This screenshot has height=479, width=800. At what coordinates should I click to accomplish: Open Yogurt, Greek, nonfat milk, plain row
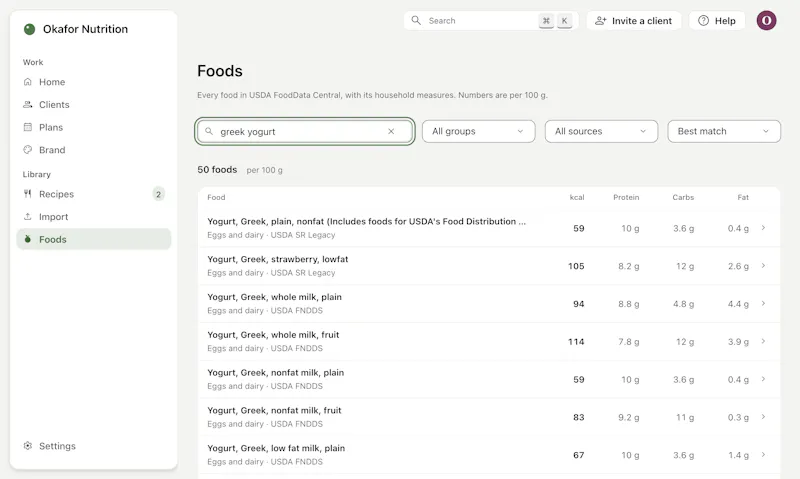(x=489, y=379)
